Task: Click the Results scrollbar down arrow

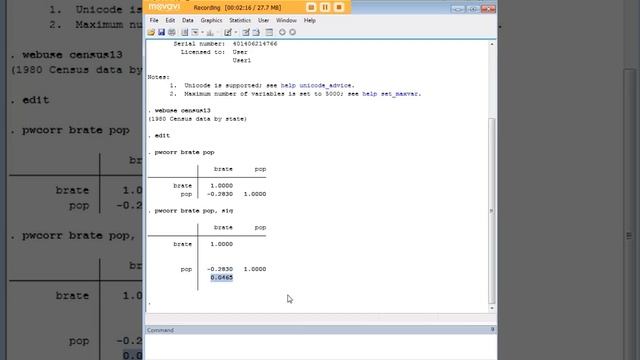Action: (492, 308)
